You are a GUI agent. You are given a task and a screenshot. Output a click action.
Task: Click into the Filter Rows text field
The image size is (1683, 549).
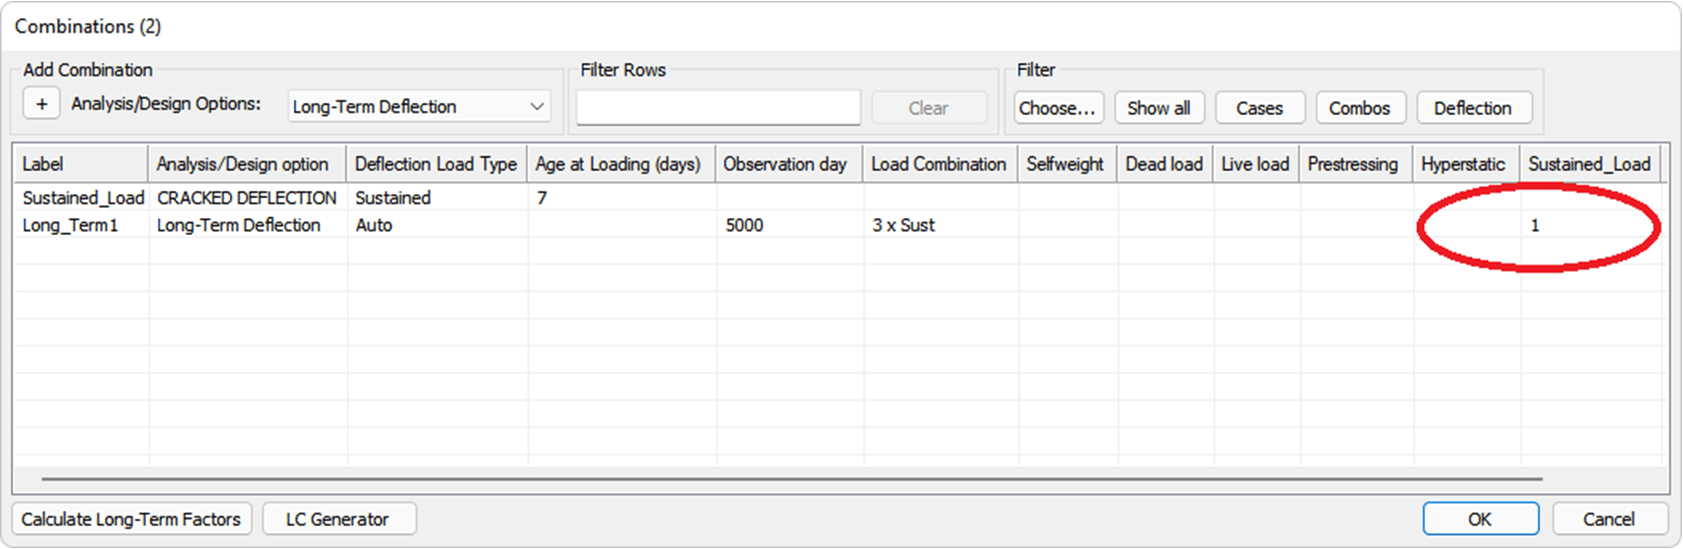(718, 108)
